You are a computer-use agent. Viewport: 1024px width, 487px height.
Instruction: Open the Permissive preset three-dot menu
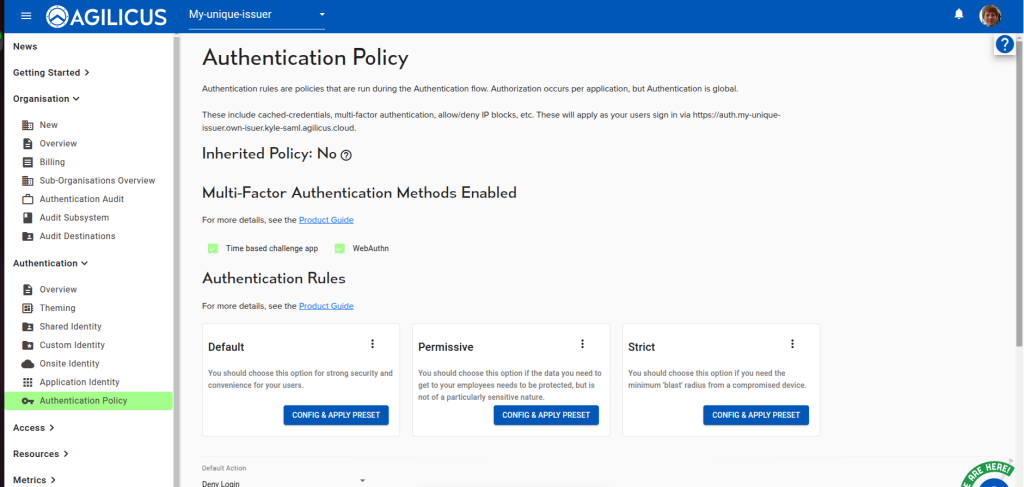(582, 344)
